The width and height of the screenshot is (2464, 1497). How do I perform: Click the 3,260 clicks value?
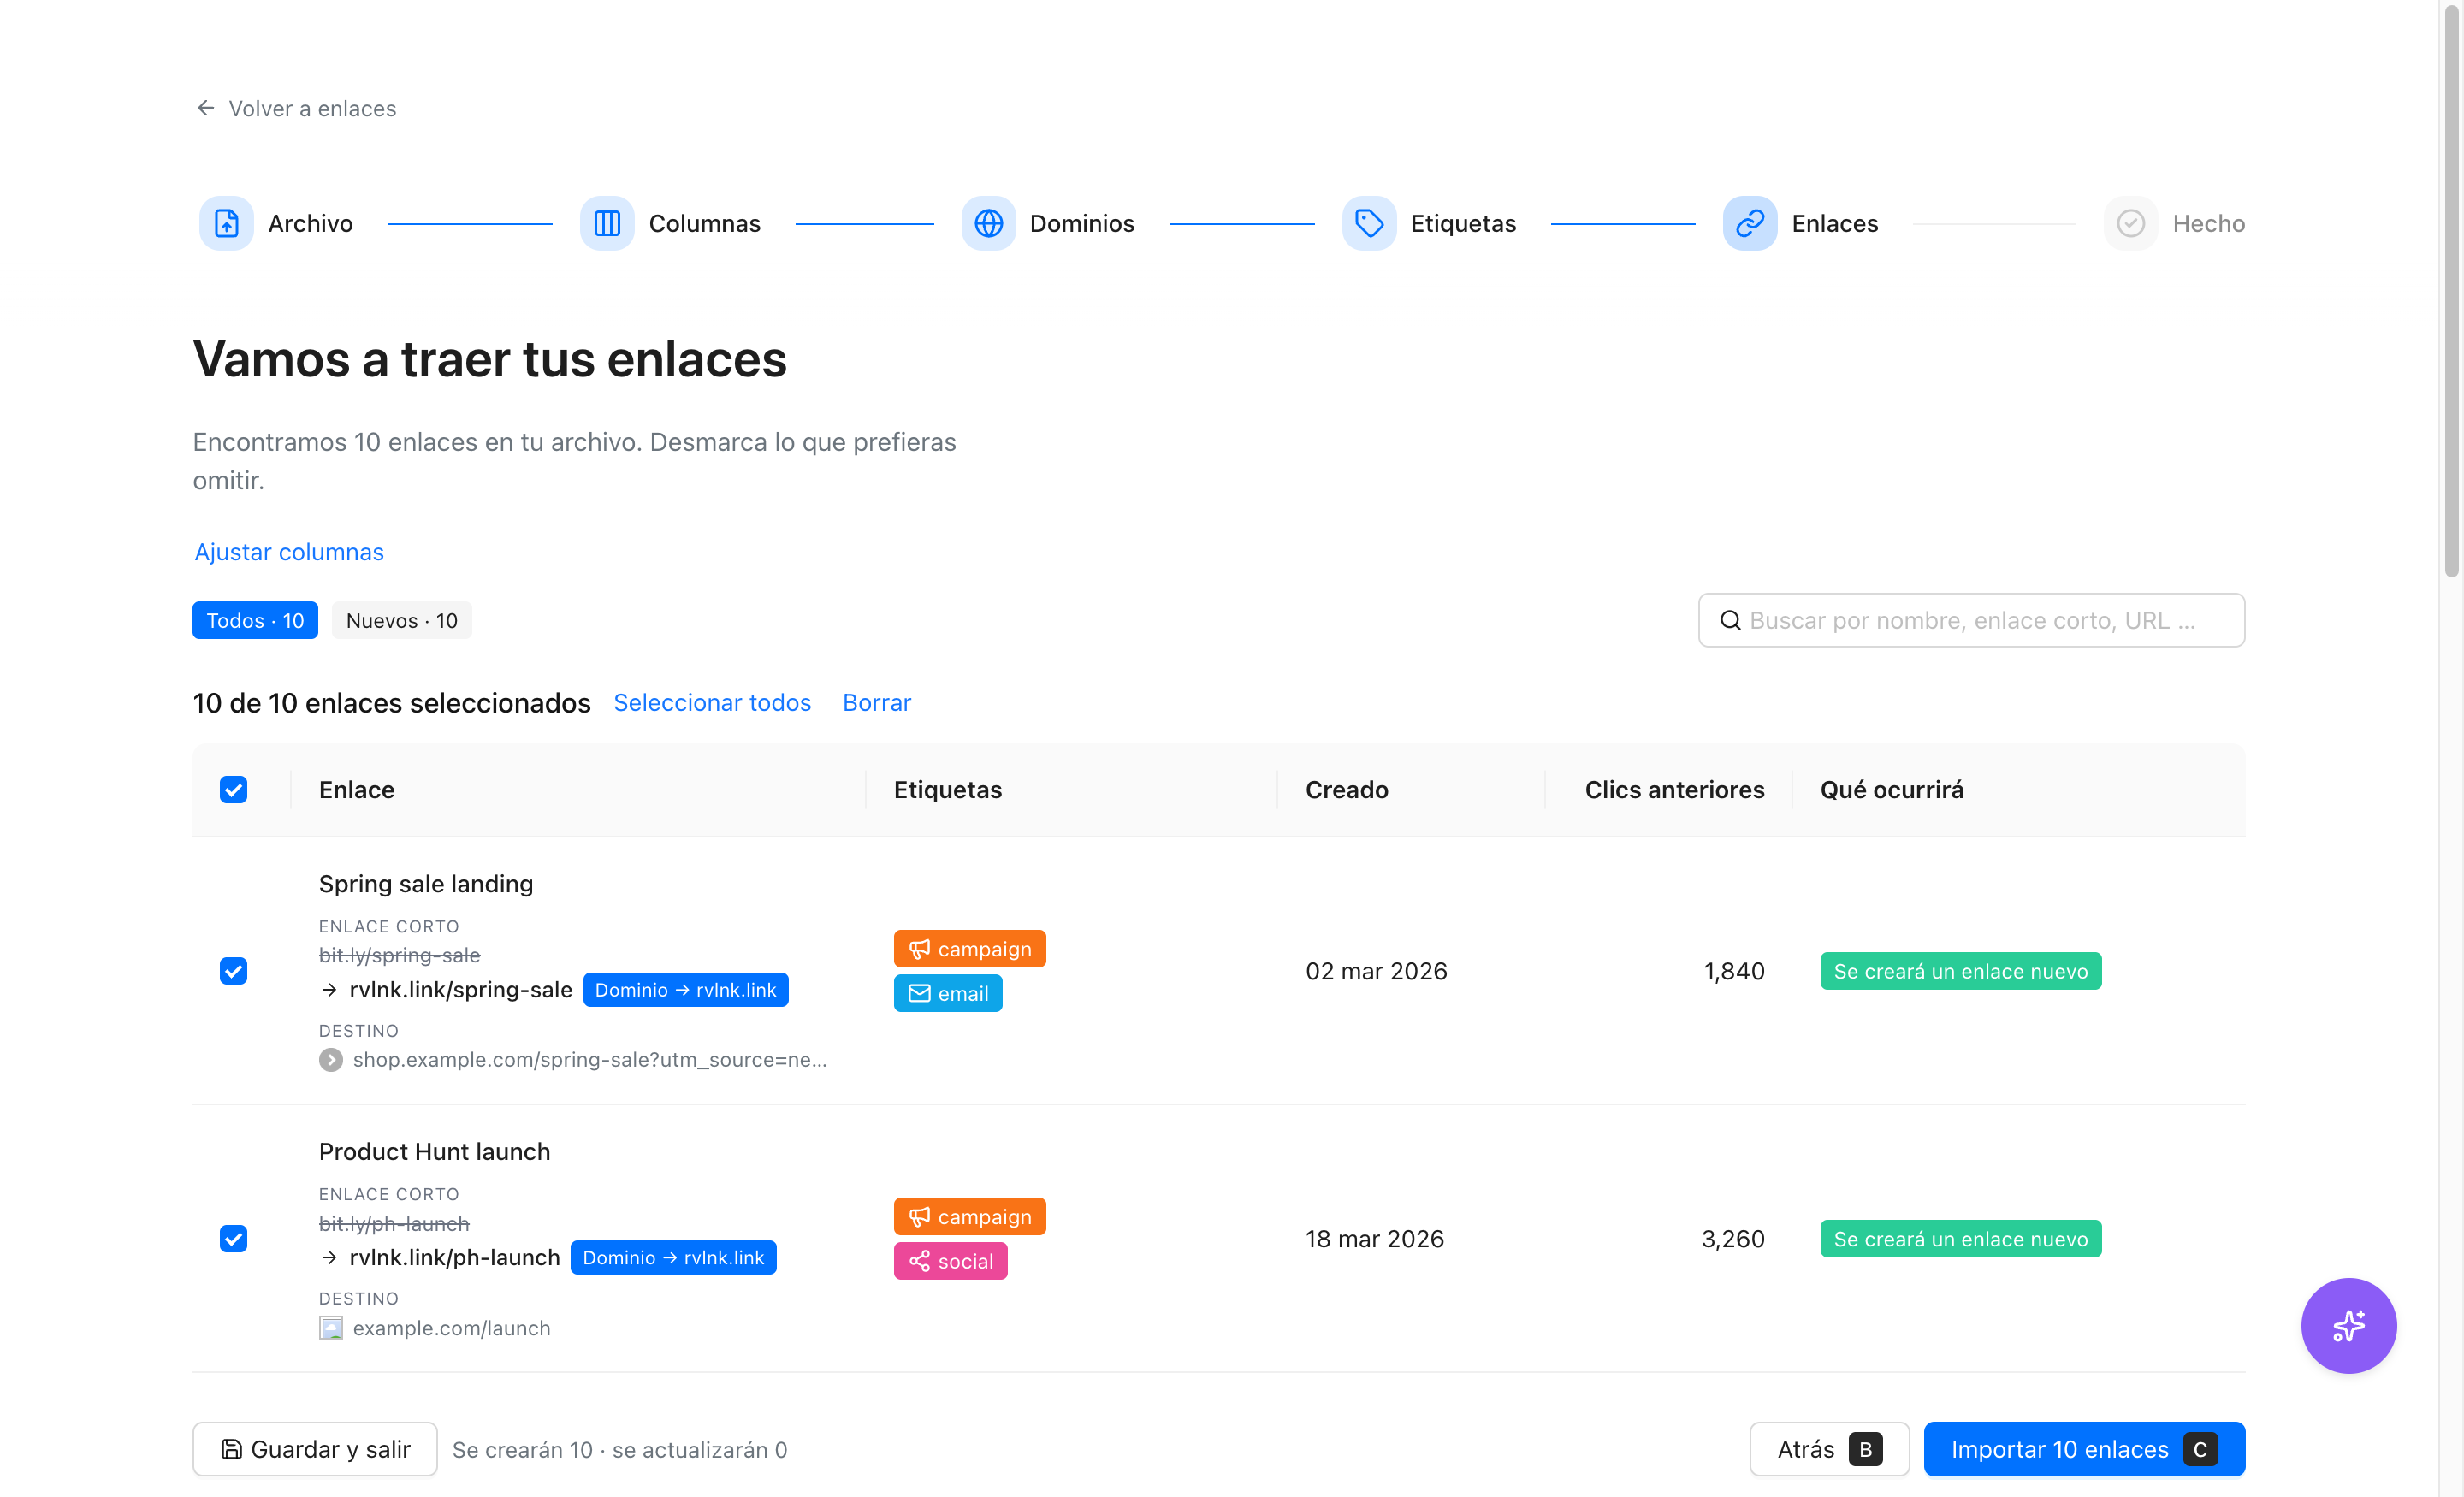pos(1733,1239)
